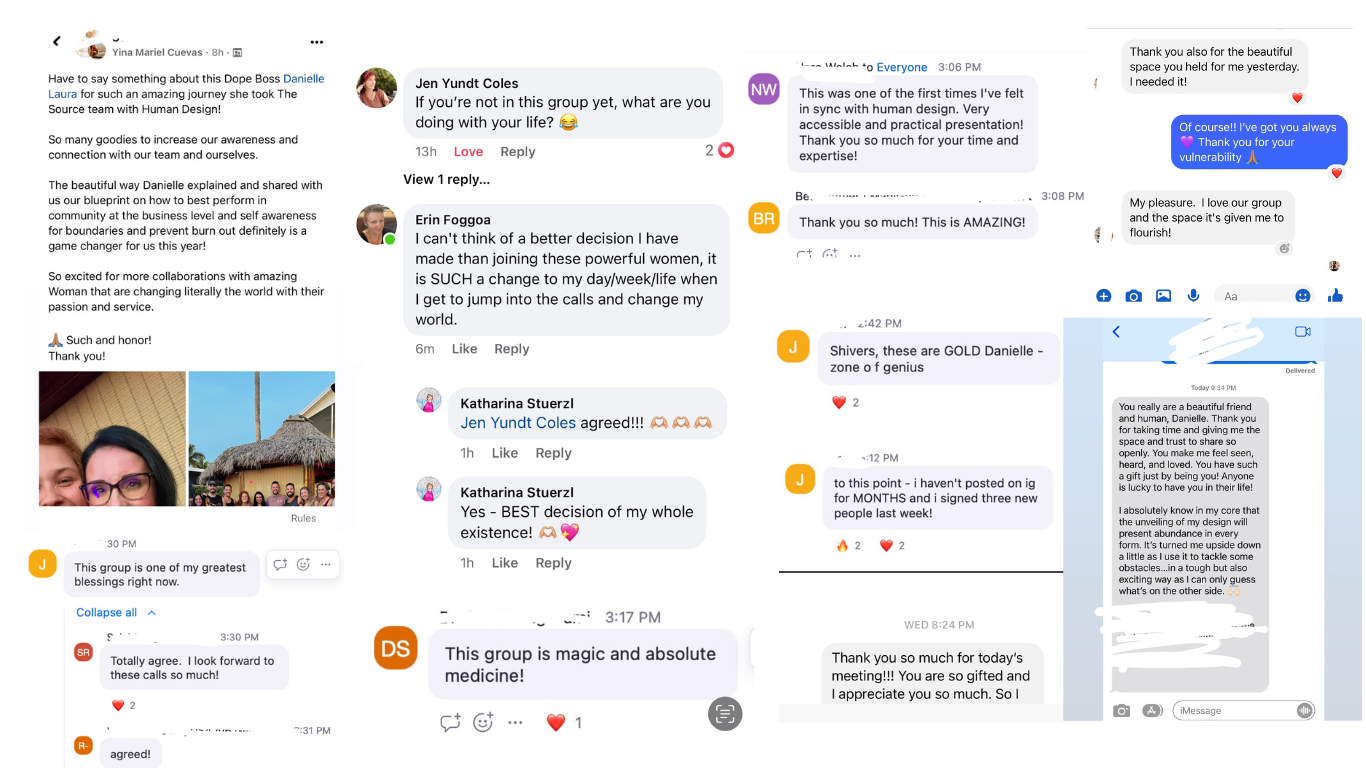Click reply-in-thread icon beside 'greatest blessings' message
1366x768 pixels.
pyautogui.click(x=280, y=564)
